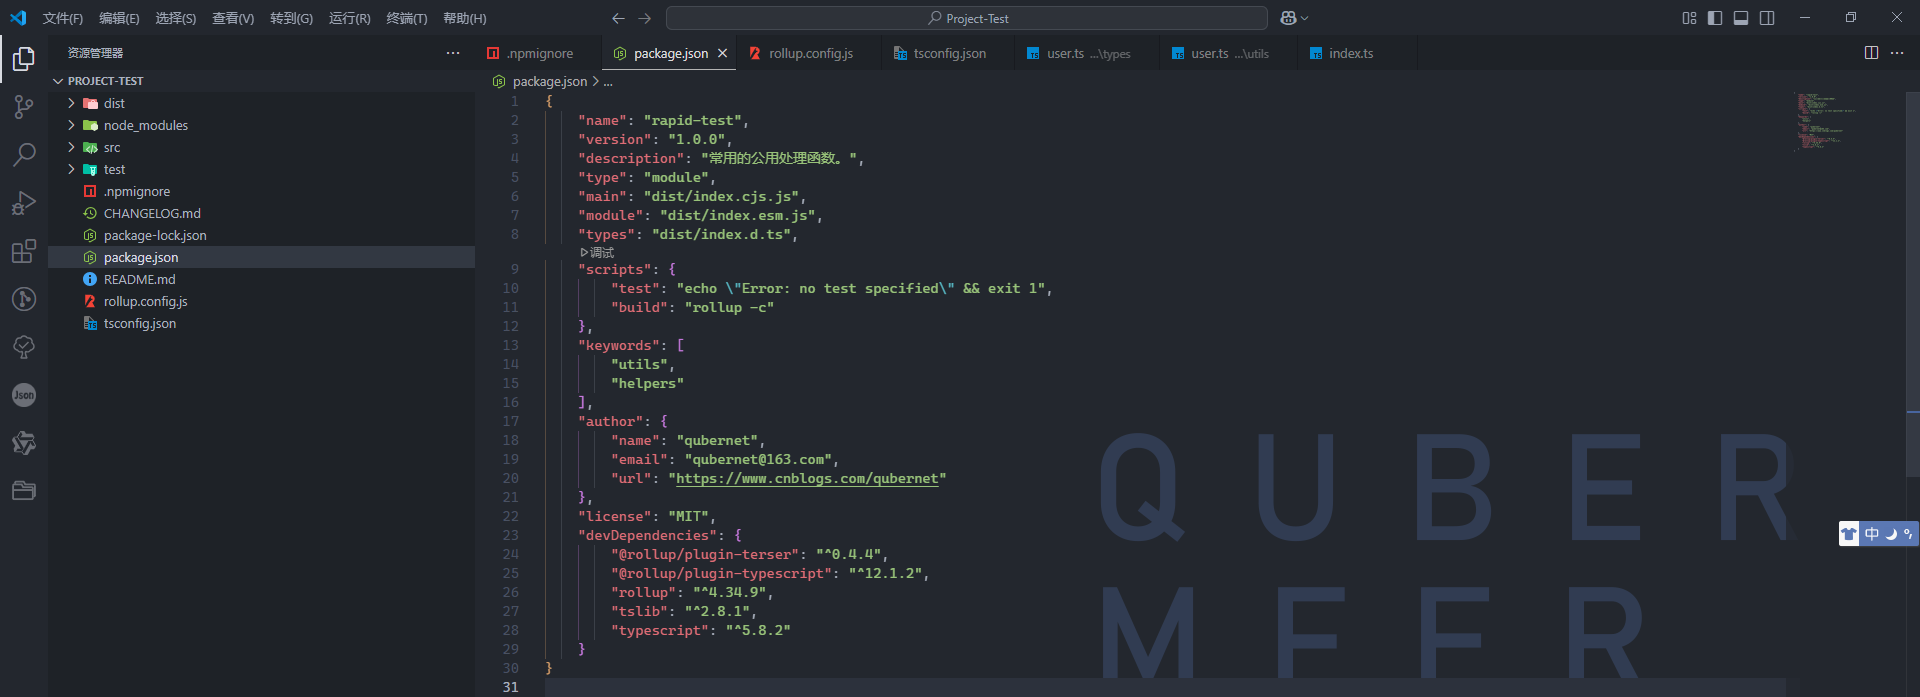
Task: Switch to the user.ts ...\types tab
Action: click(x=1088, y=53)
